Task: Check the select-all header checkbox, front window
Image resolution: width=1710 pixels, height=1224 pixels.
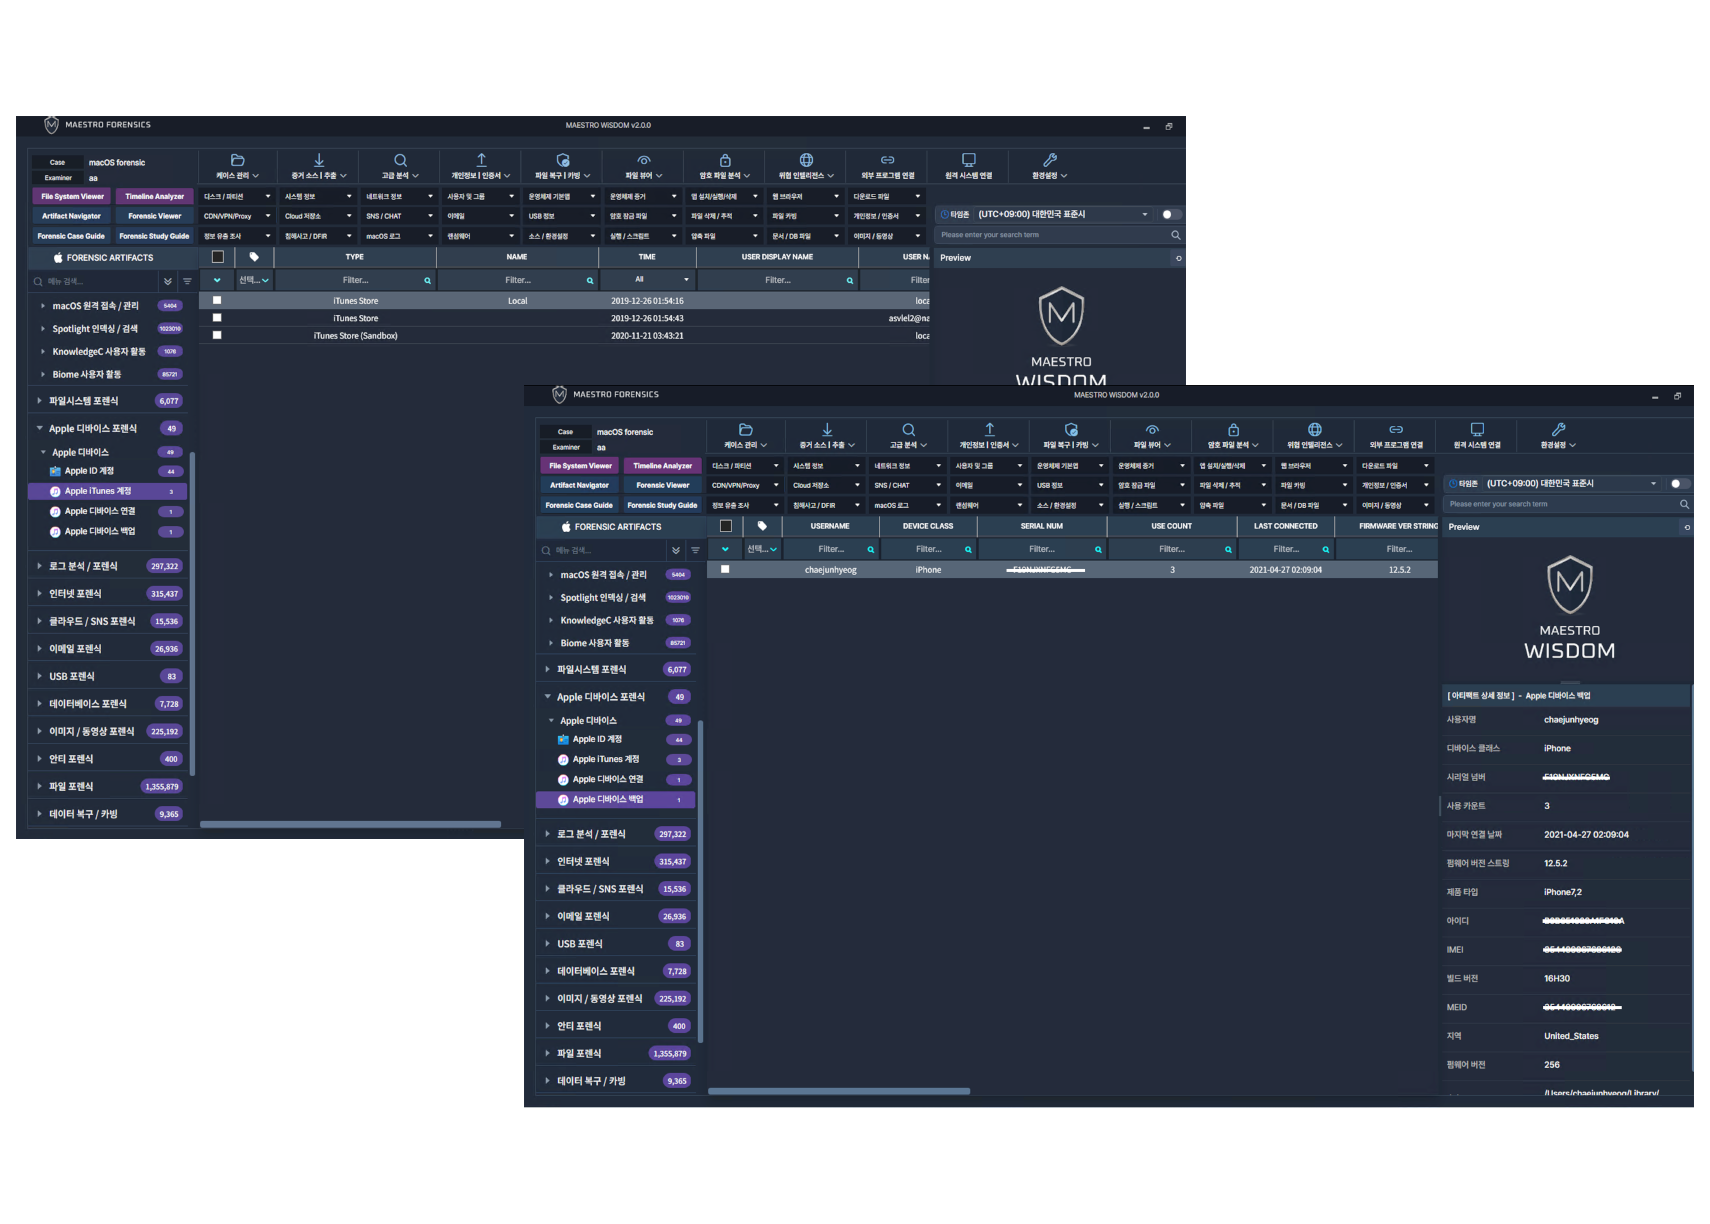Action: (x=726, y=526)
